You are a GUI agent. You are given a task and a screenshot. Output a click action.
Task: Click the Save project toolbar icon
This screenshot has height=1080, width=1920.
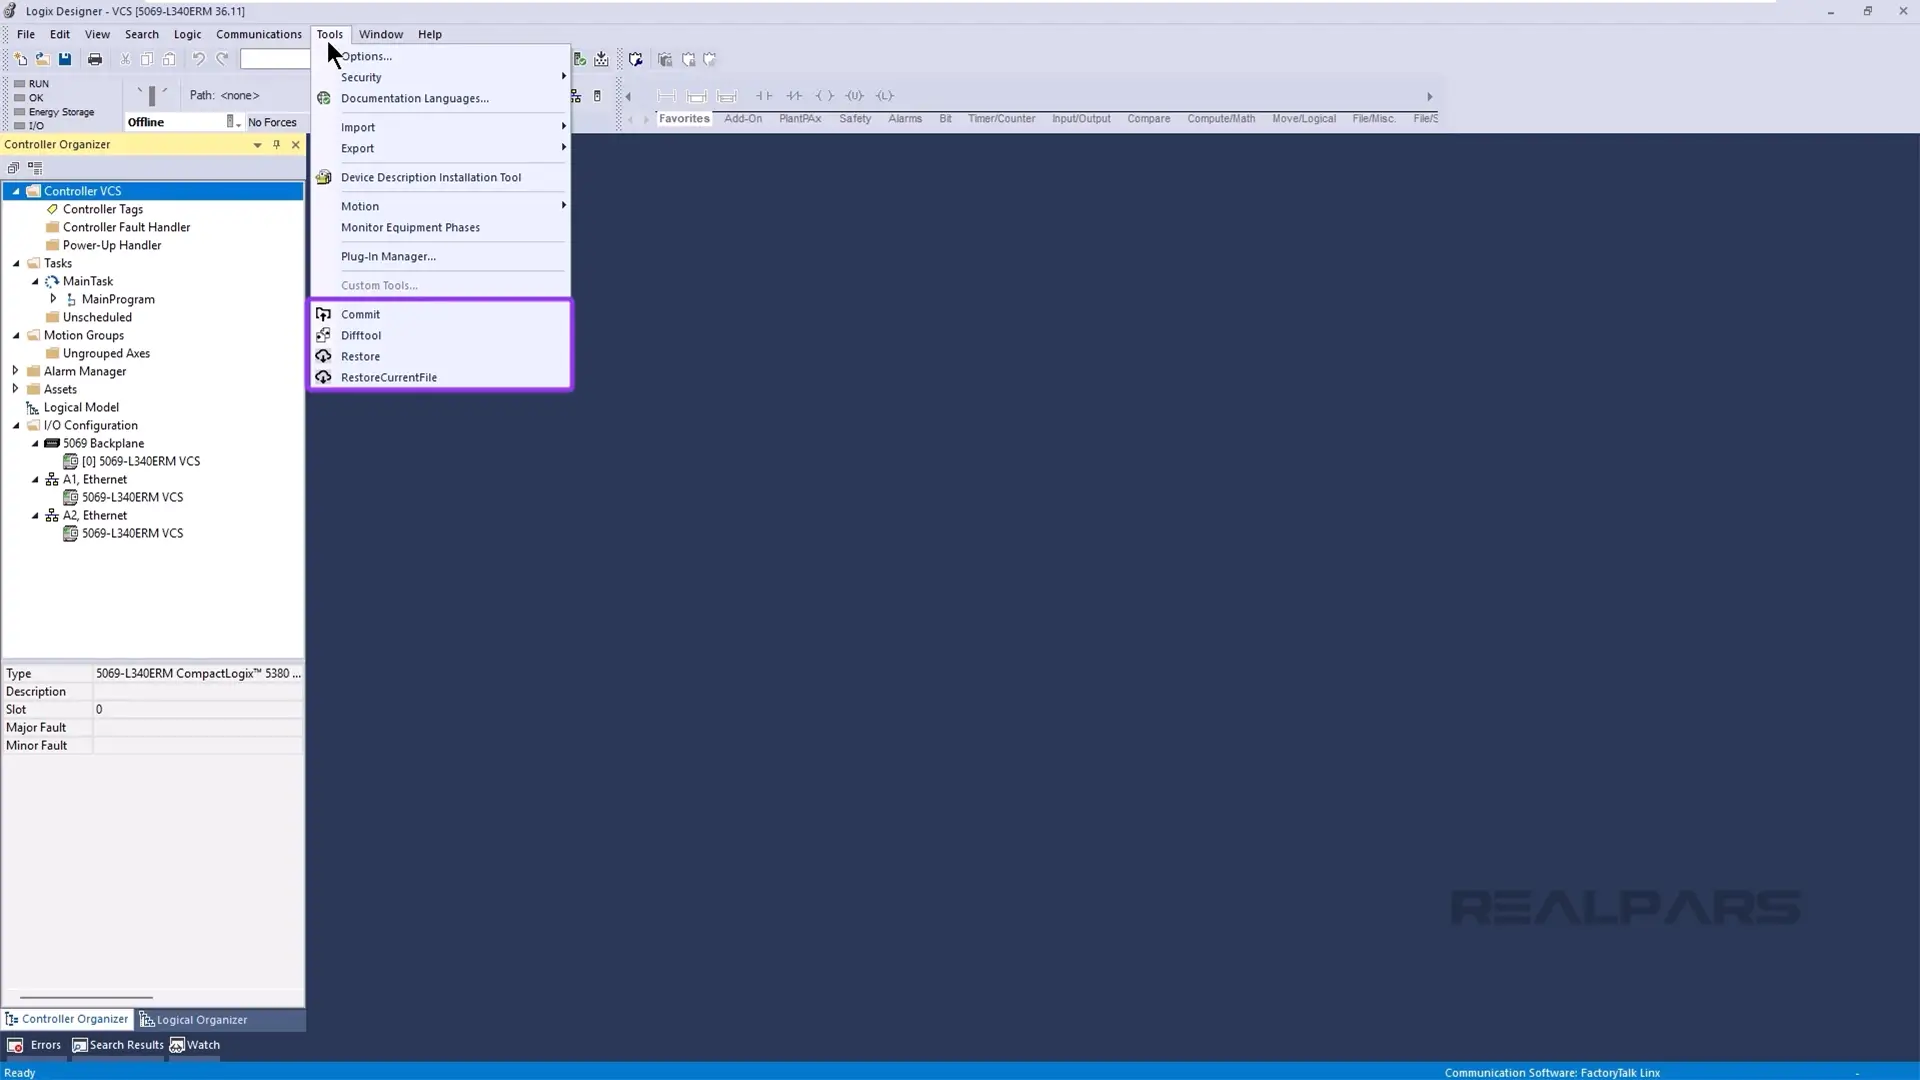tap(65, 60)
